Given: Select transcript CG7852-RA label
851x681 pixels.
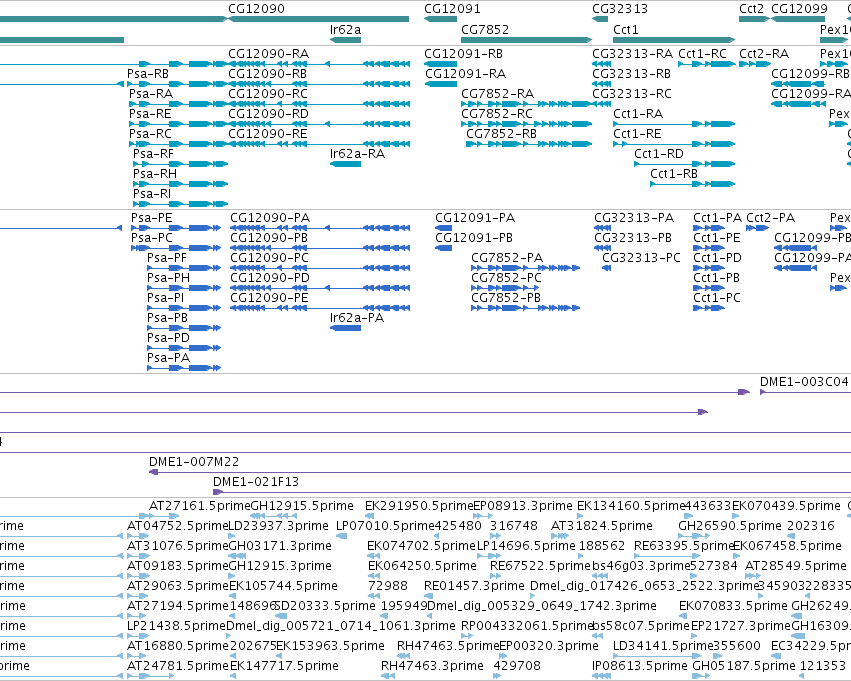Looking at the screenshot, I should (498, 94).
